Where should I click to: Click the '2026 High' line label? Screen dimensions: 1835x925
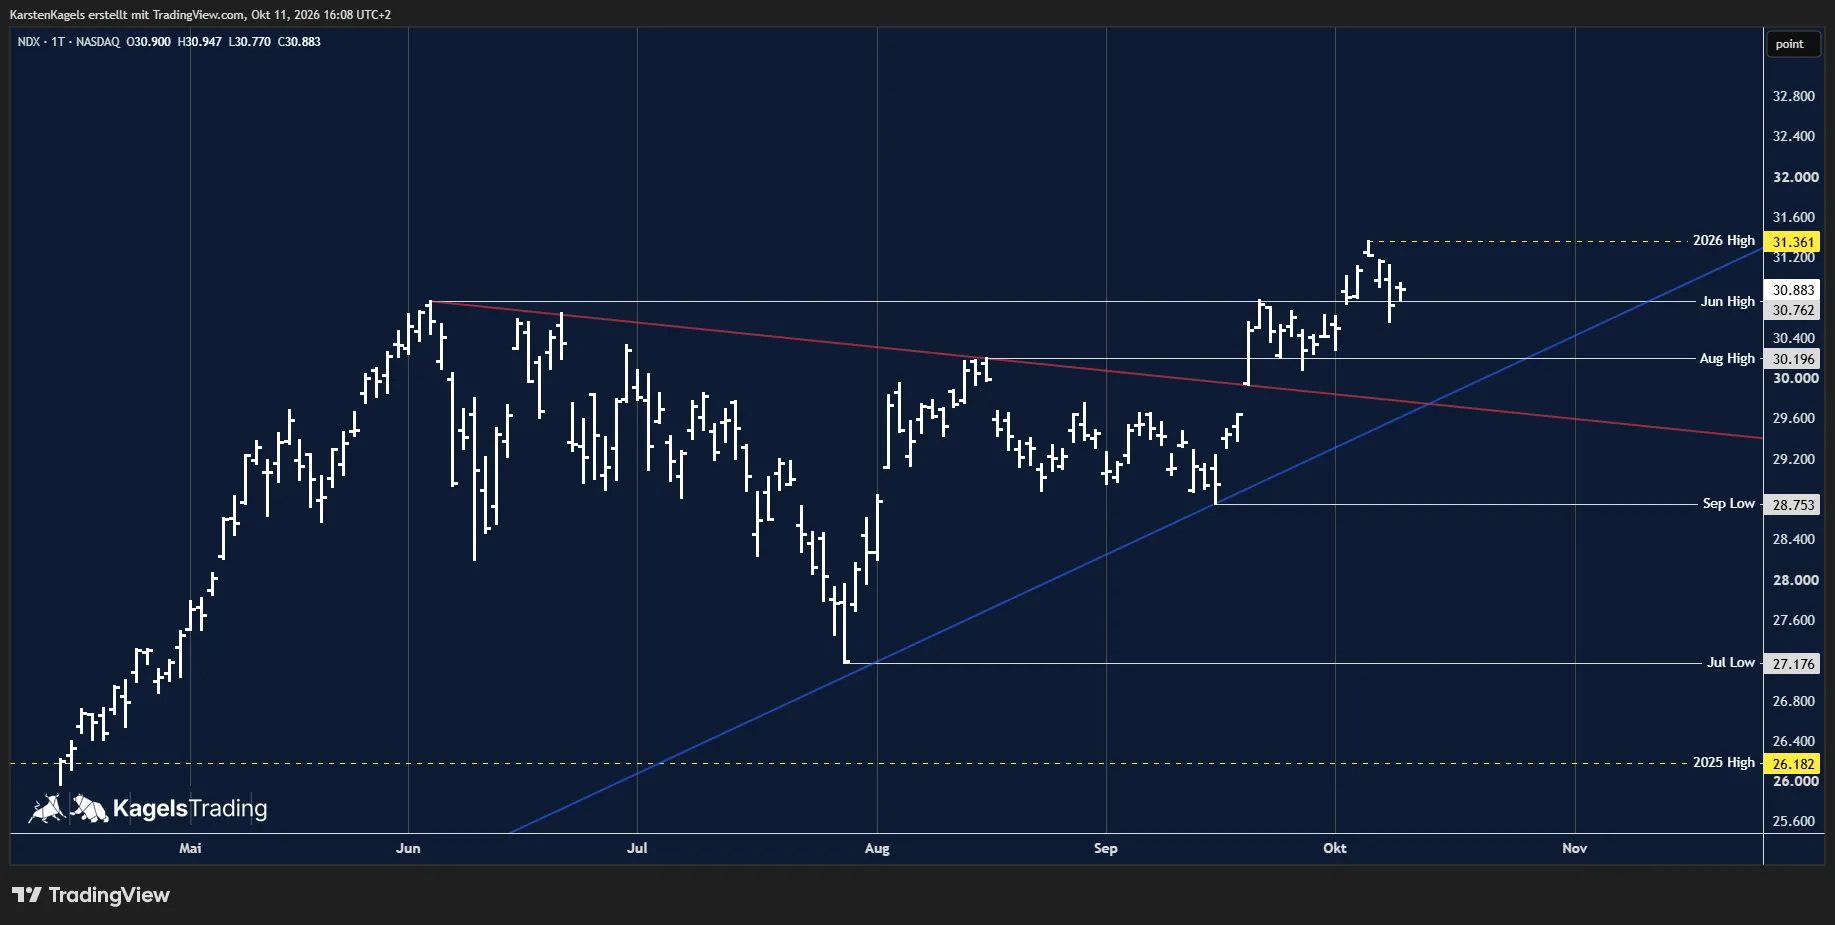[x=1724, y=241]
